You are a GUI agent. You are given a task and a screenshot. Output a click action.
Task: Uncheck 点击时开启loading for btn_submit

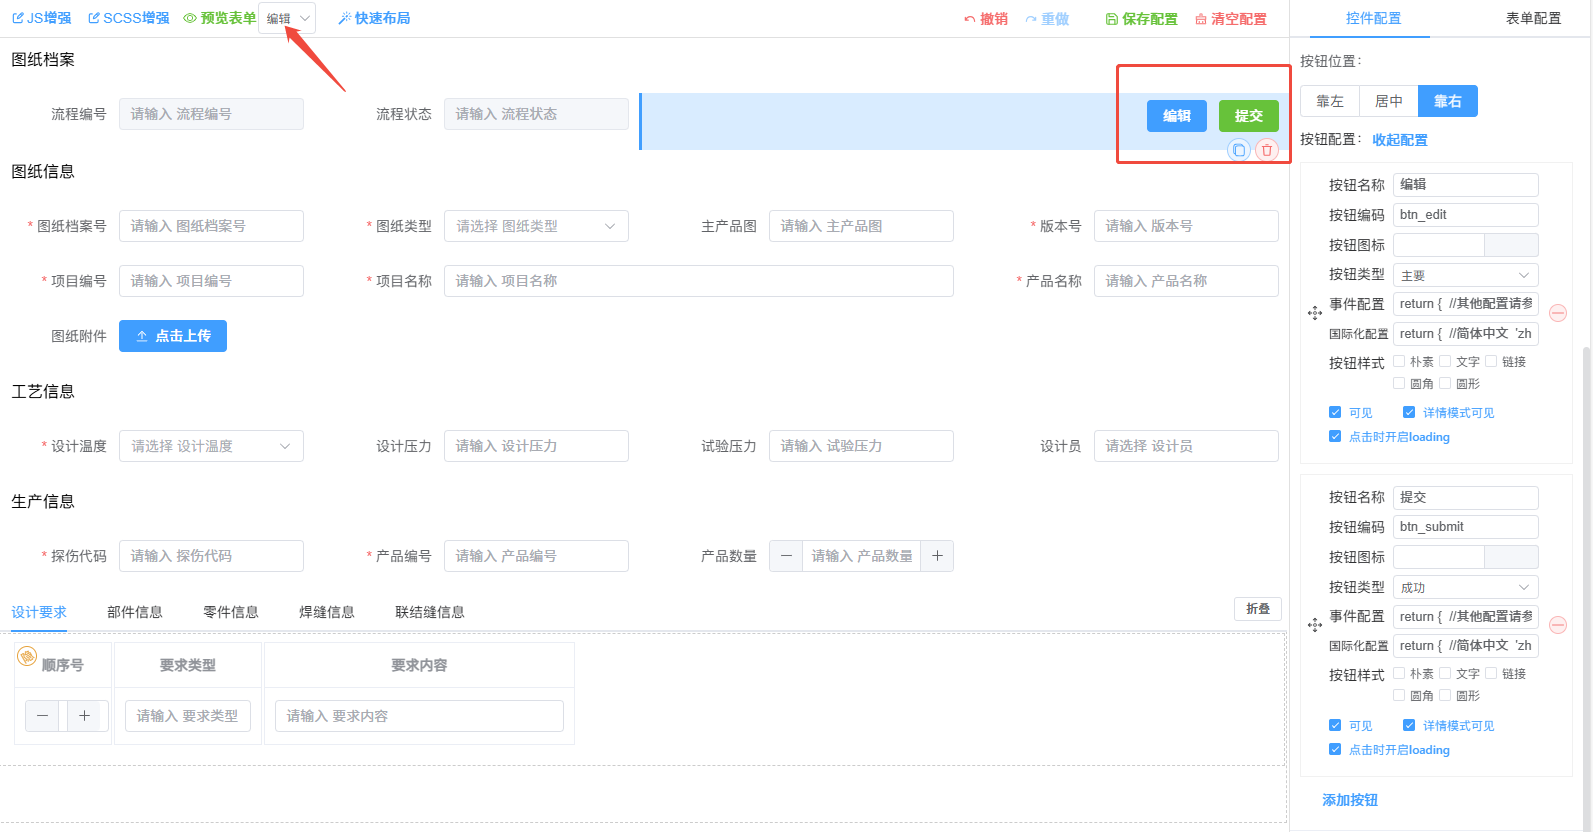pyautogui.click(x=1335, y=749)
